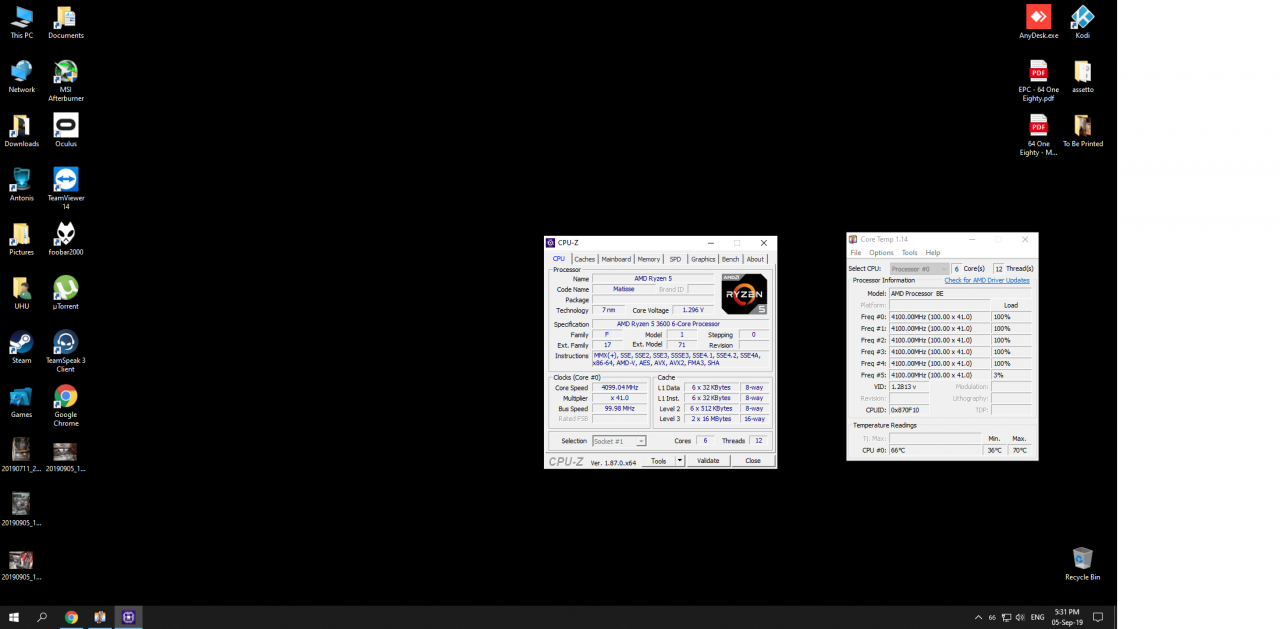The height and width of the screenshot is (629, 1280).
Task: Switch to the About tab in CPU-Z
Action: [755, 259]
